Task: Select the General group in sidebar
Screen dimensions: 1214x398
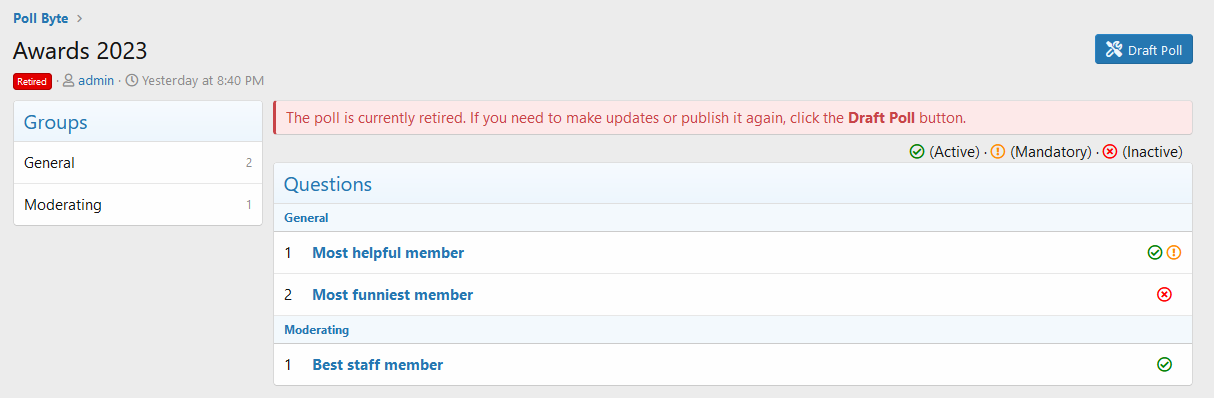Action: pyautogui.click(x=138, y=163)
